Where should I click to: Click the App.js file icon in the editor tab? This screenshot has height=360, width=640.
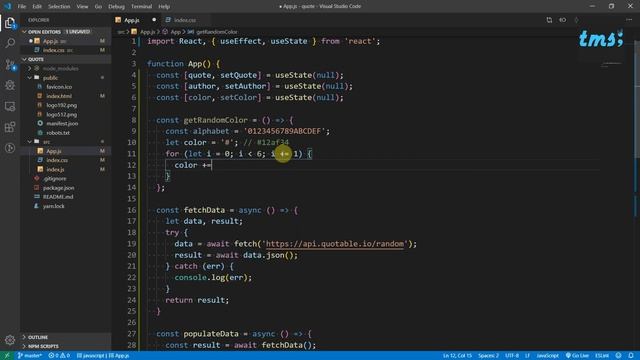click(x=118, y=20)
